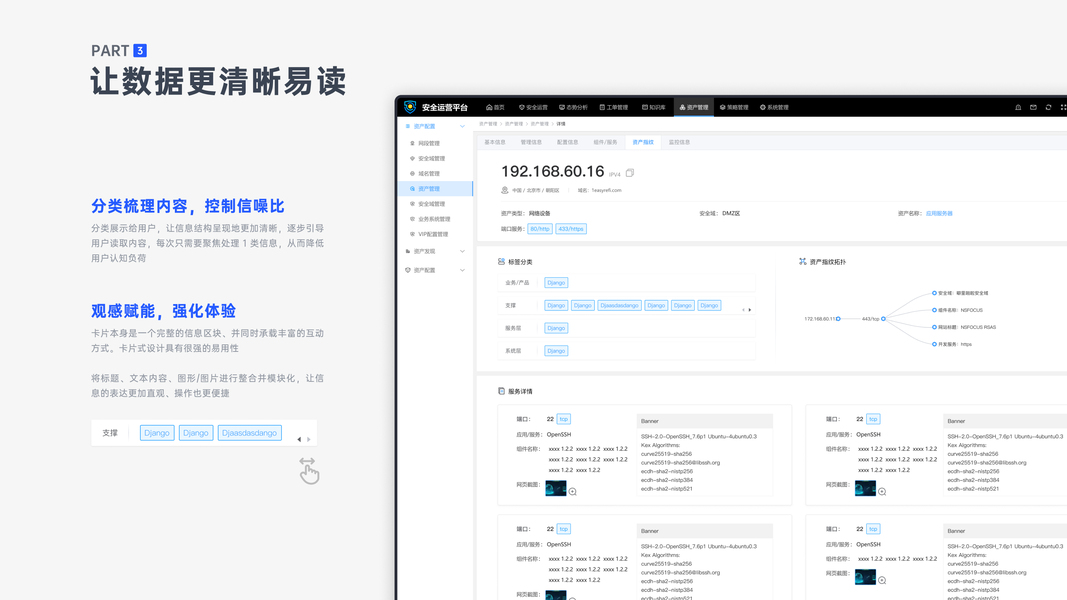This screenshot has height=600, width=1067.
Task: Click Djaasdasdango tag in the left example card
Action: coord(250,433)
